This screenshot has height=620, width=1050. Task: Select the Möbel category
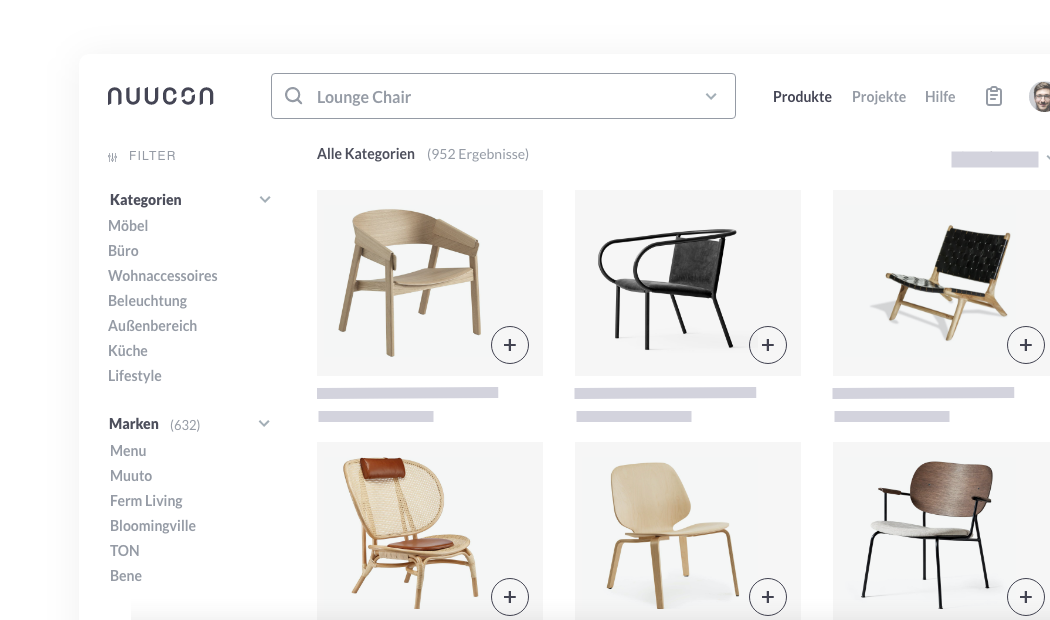pos(128,226)
